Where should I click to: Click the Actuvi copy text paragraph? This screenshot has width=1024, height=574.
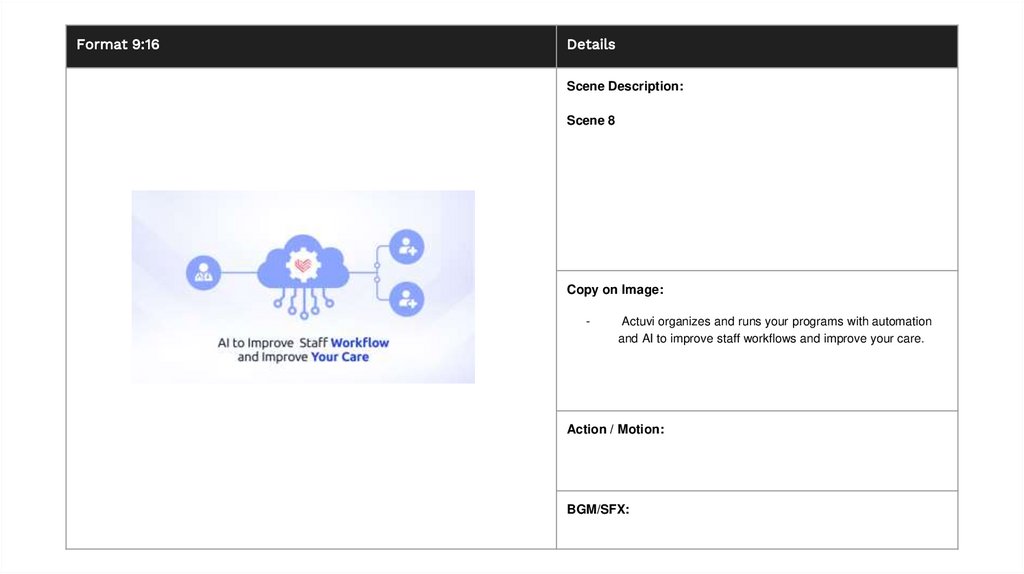click(771, 330)
